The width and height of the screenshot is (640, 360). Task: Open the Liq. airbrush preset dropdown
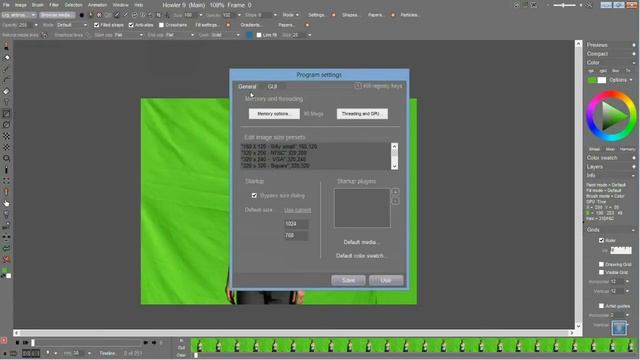pos(19,15)
